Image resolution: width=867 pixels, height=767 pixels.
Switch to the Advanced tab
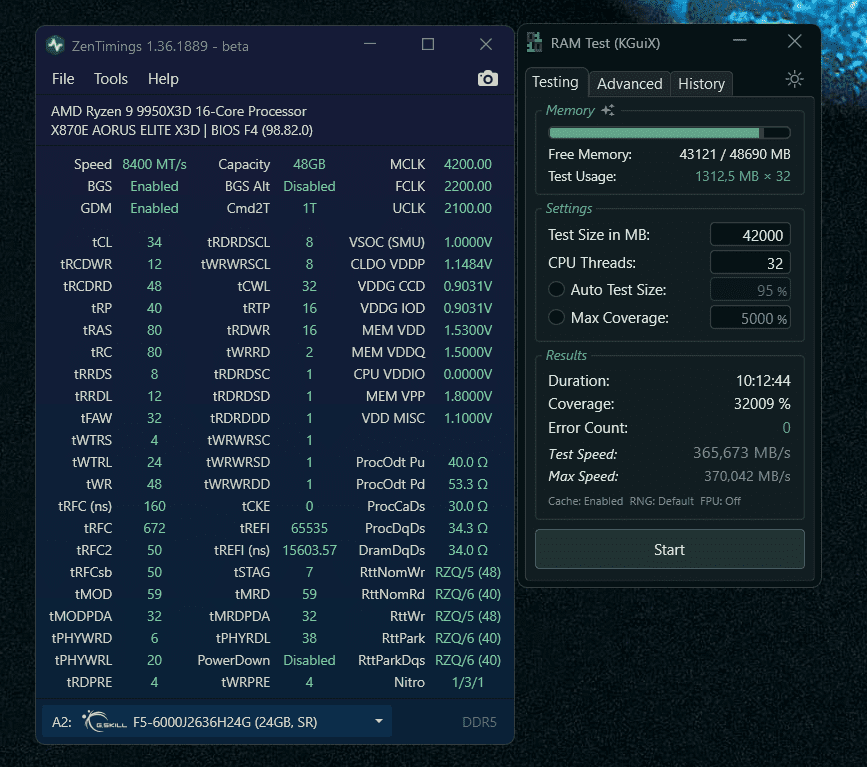(x=629, y=84)
